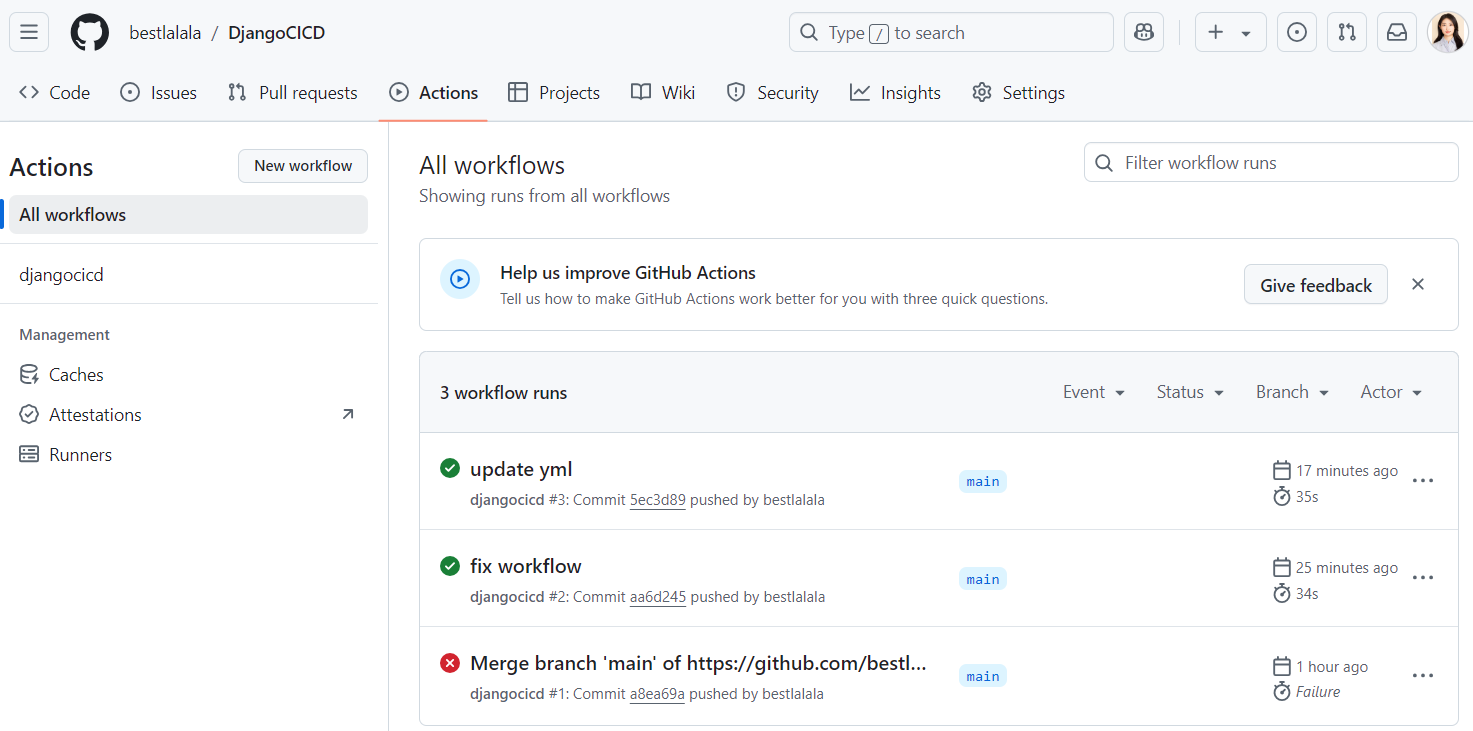Expand the Actor filter dropdown
This screenshot has width=1473, height=731.
point(1391,392)
